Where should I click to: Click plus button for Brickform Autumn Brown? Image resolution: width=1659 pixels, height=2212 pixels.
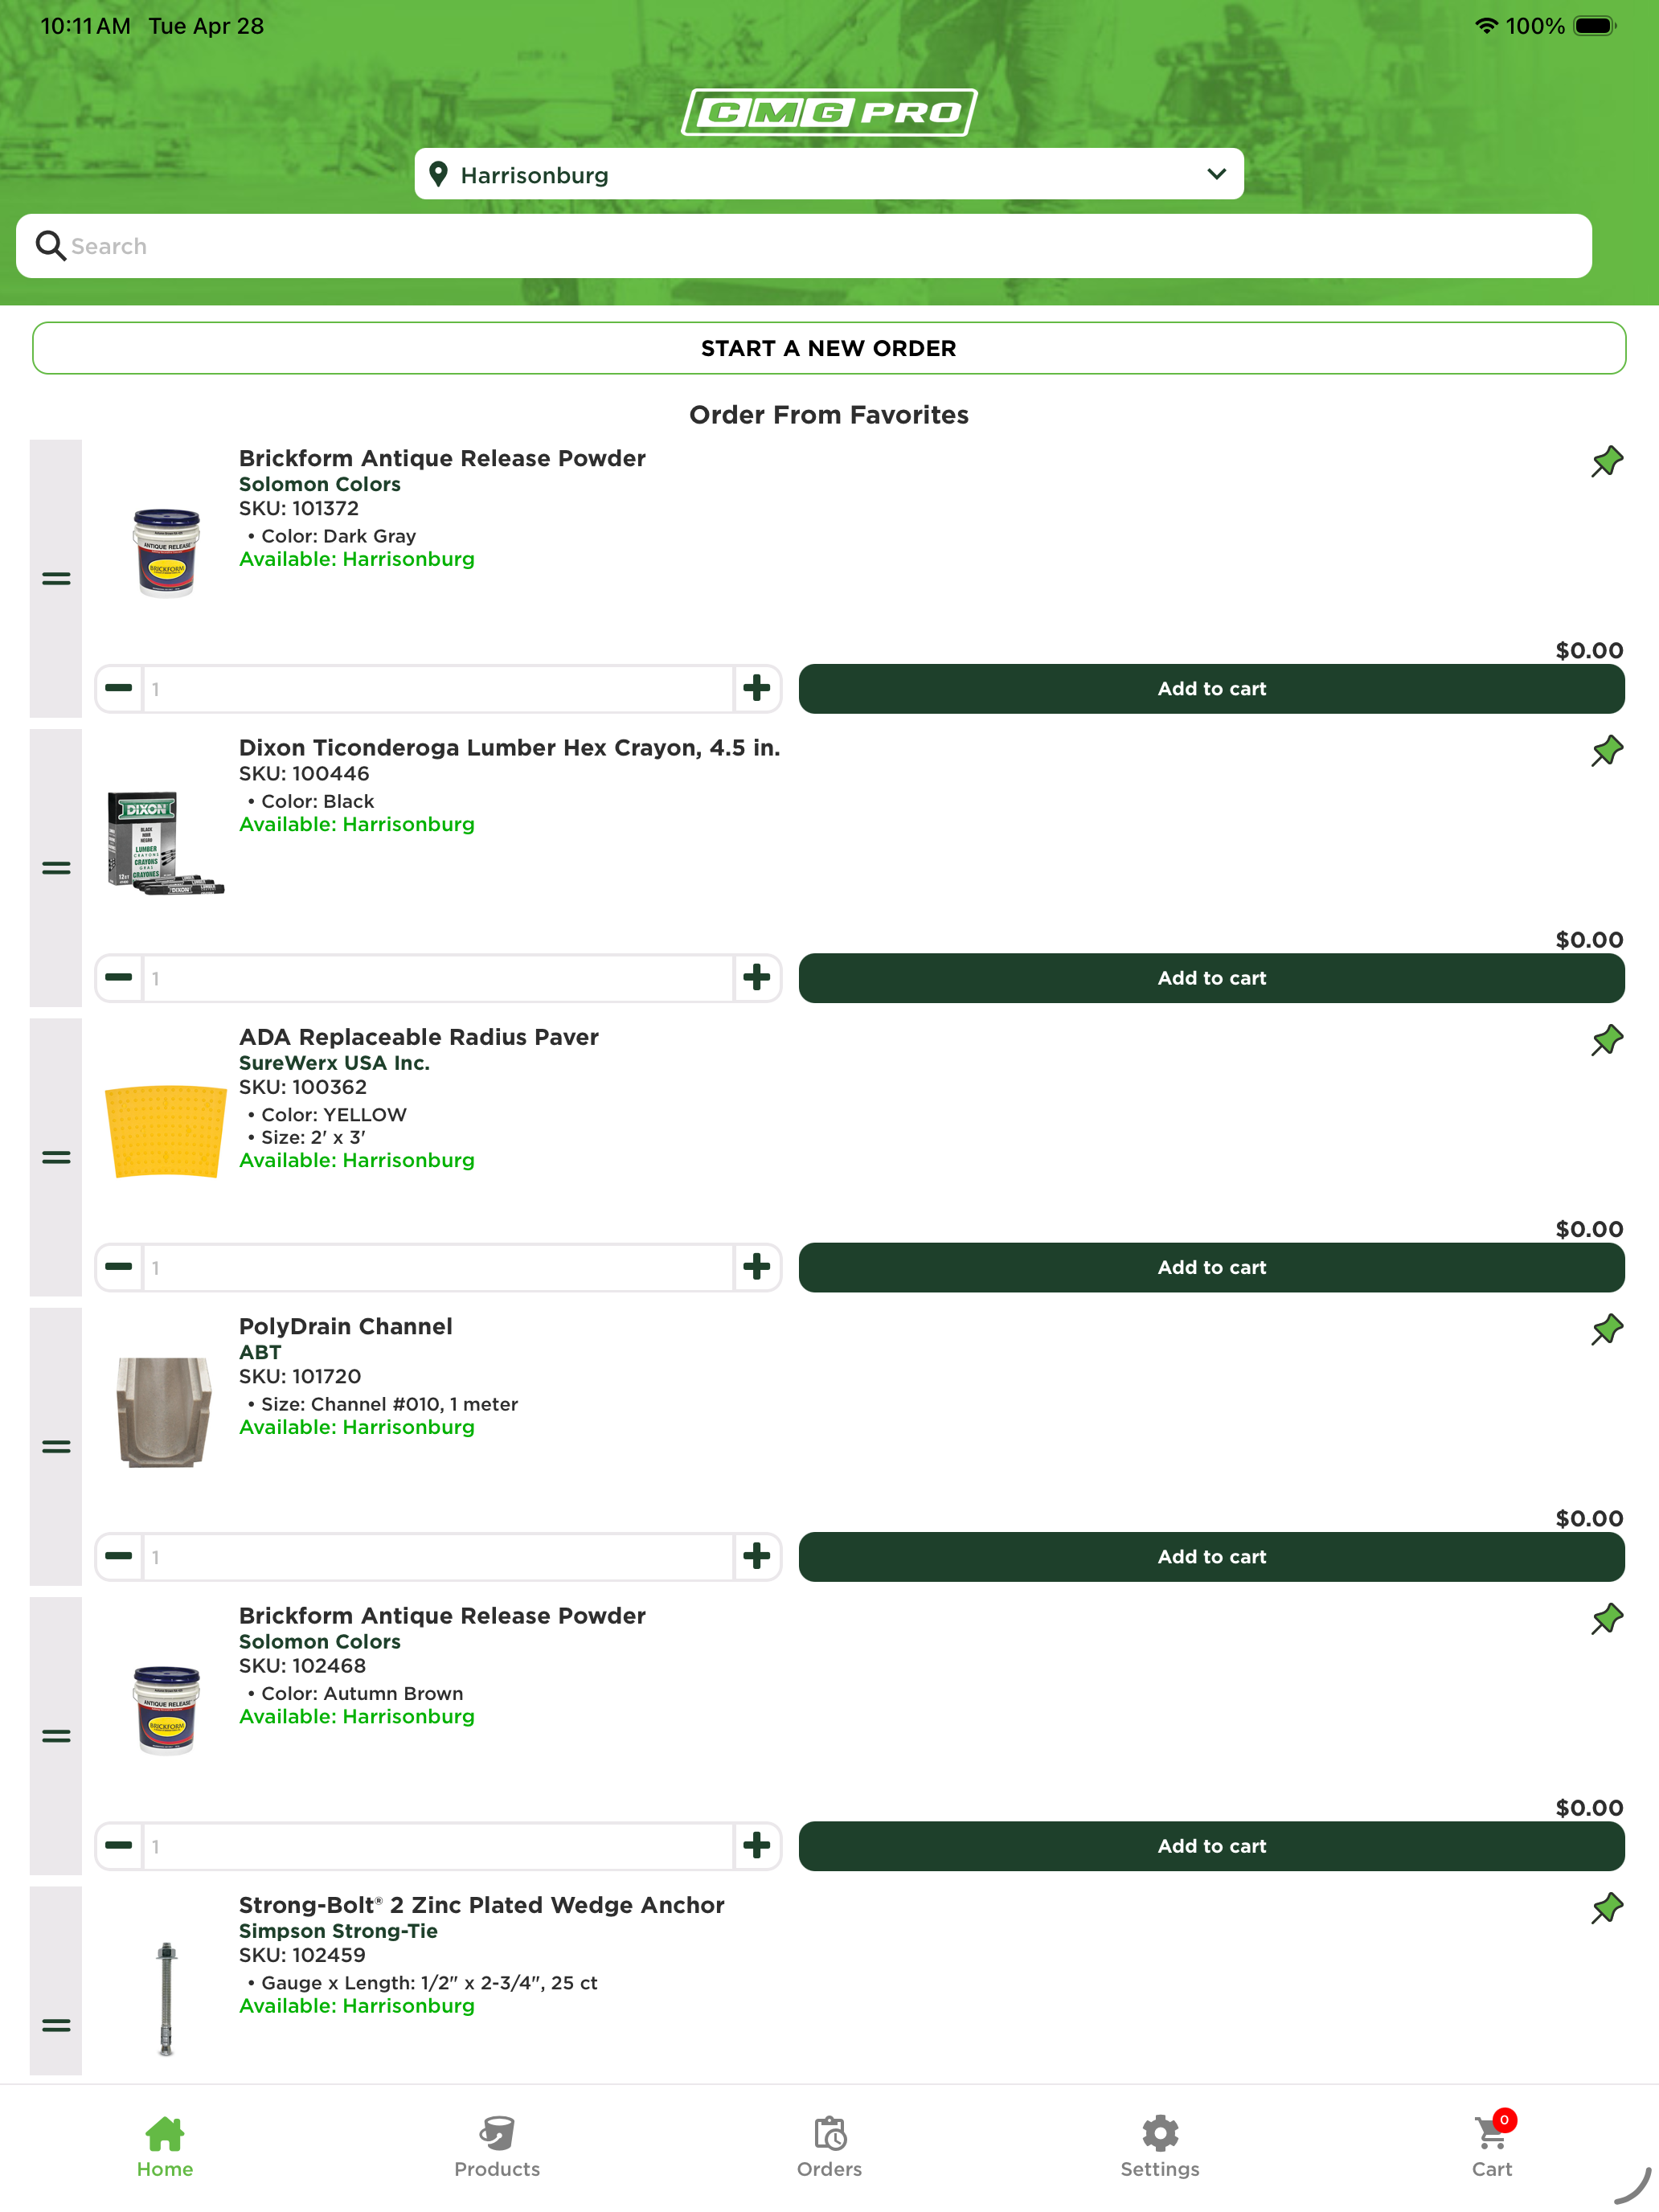[x=757, y=1846]
